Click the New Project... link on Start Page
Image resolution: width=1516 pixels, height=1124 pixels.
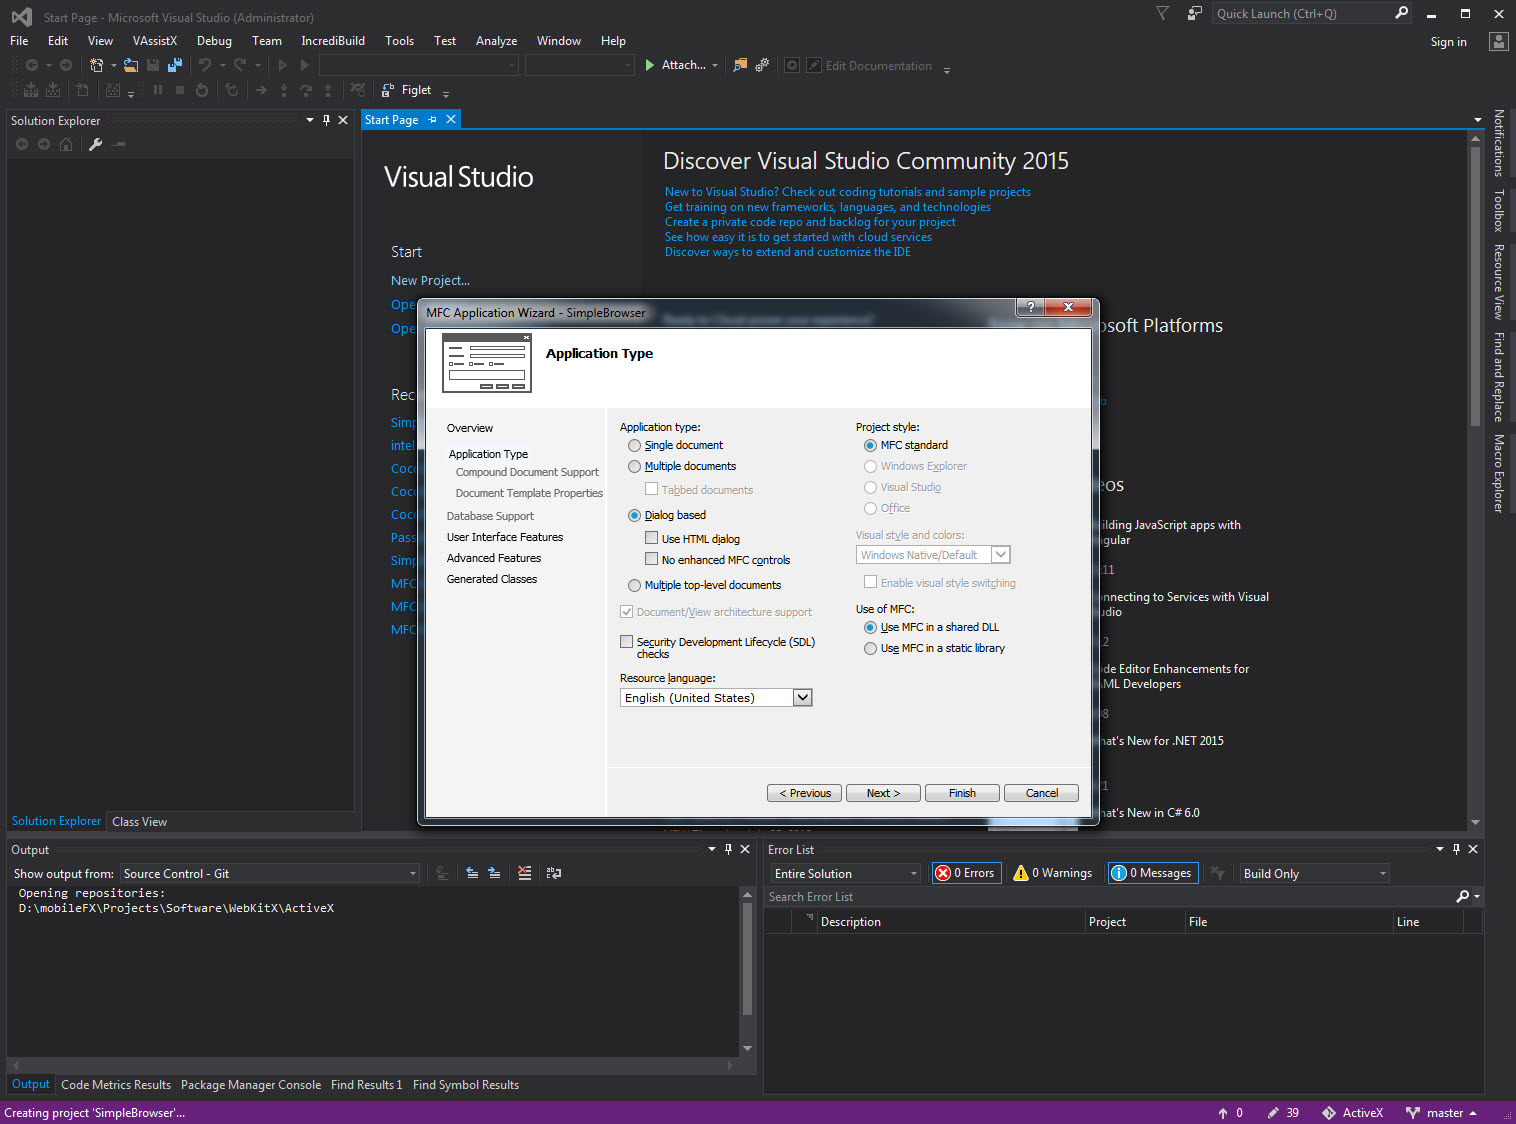[430, 281]
